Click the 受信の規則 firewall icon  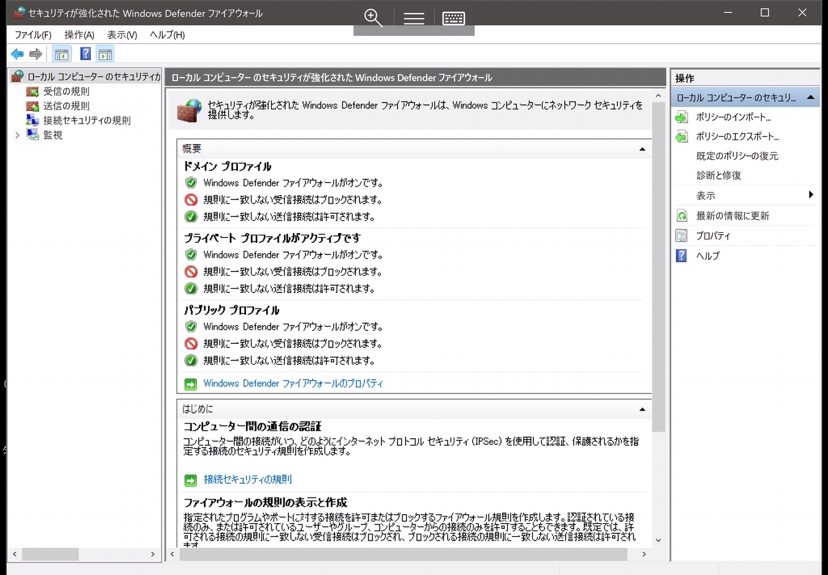[33, 91]
